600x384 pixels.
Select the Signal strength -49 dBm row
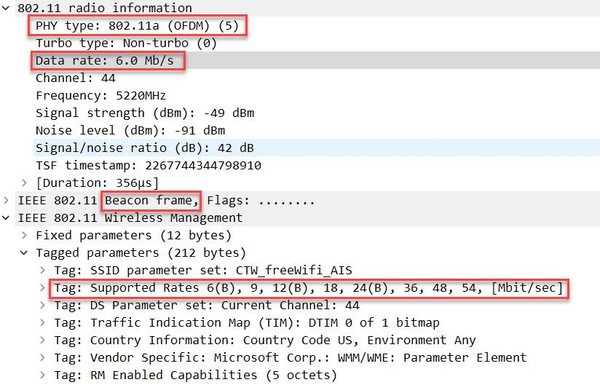coord(145,113)
